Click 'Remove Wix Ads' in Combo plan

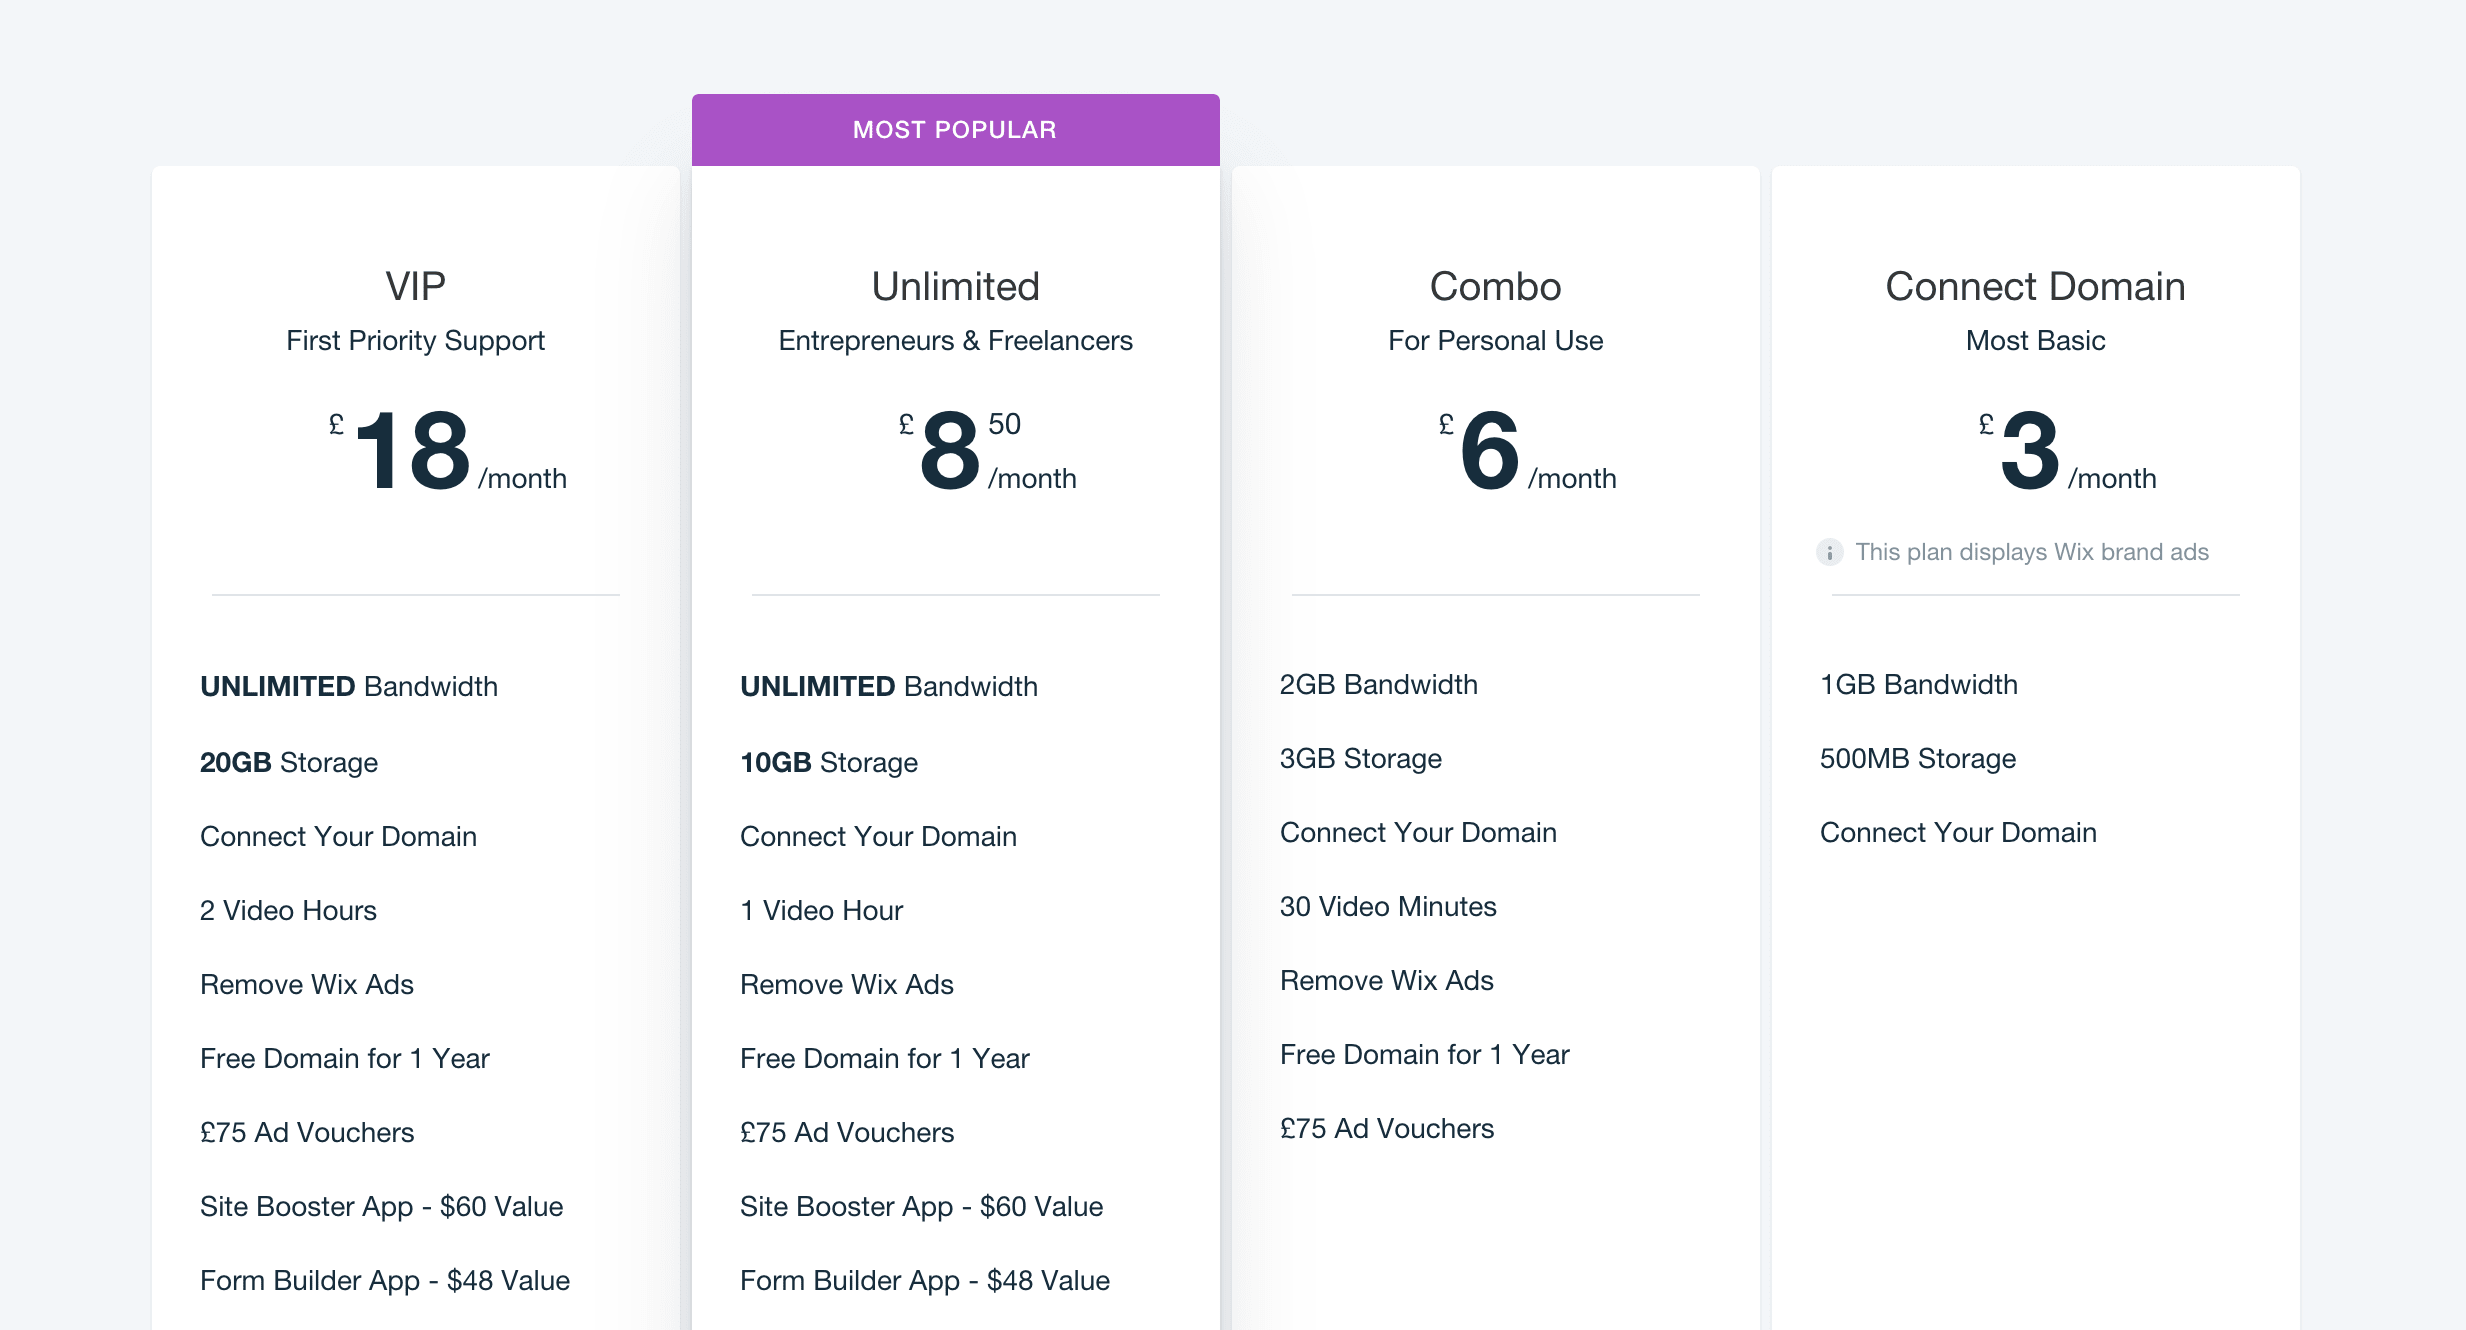(1387, 980)
